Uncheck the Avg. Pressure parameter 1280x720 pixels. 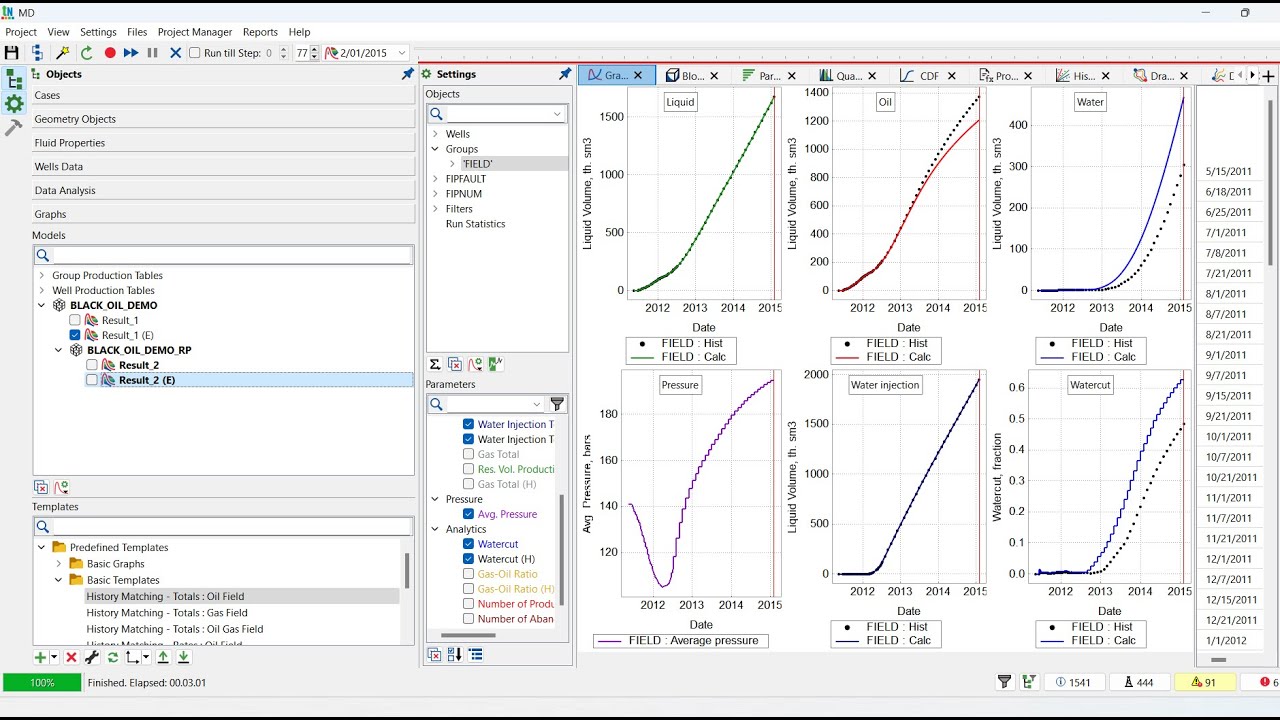point(468,514)
